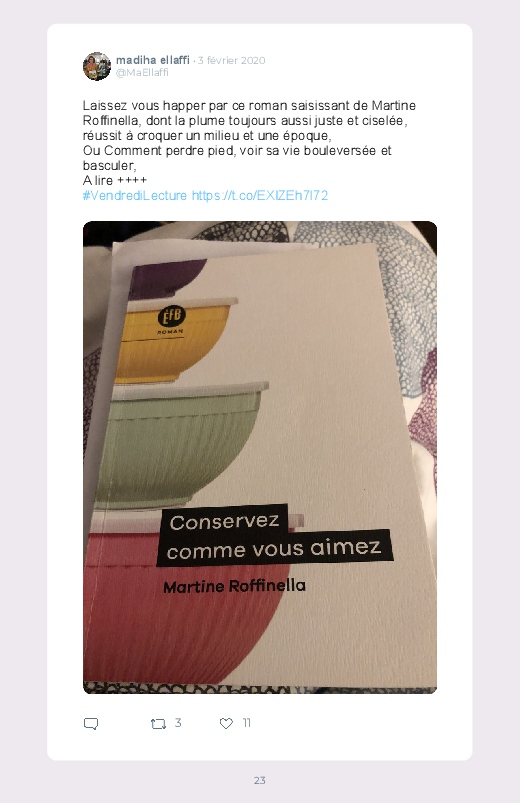Click the reply speech bubble icon
This screenshot has width=520, height=803.
91,723
